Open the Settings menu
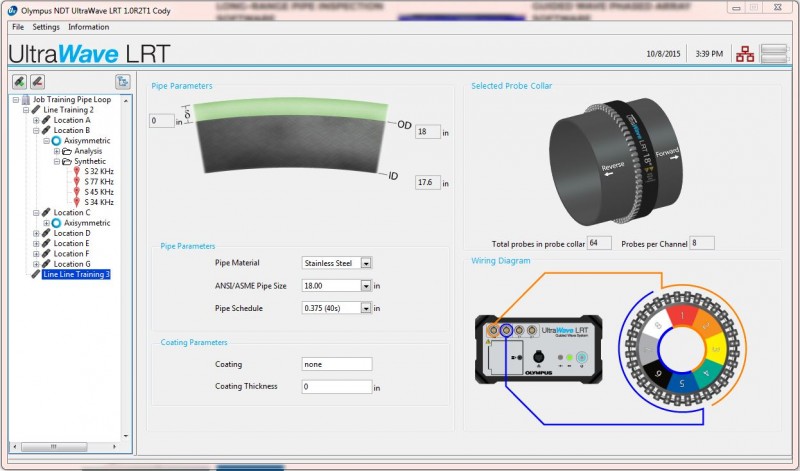This screenshot has width=800, height=471. pyautogui.click(x=46, y=27)
